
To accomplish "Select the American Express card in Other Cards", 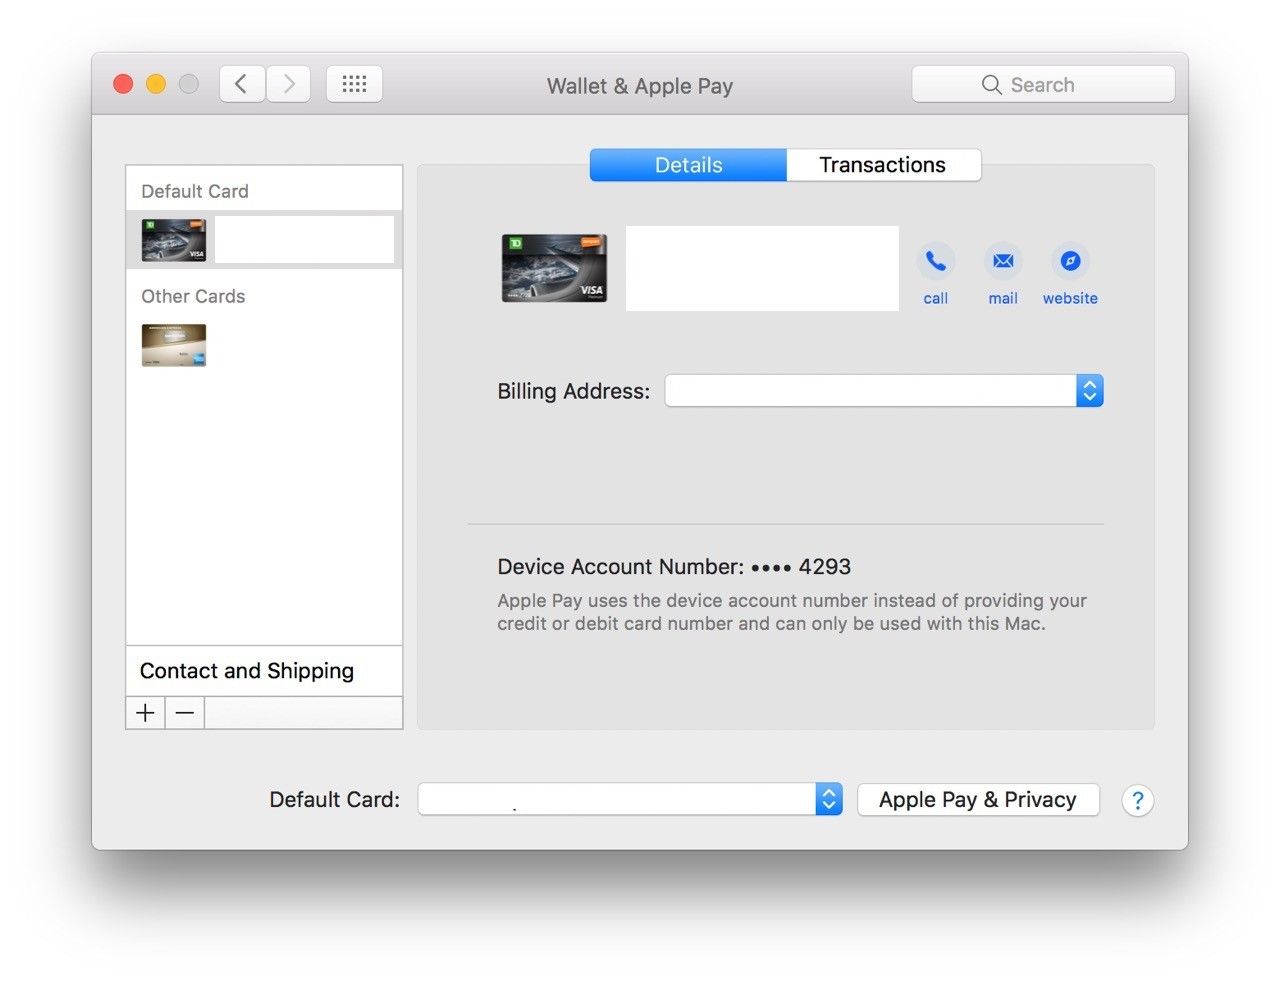I will click(x=174, y=345).
